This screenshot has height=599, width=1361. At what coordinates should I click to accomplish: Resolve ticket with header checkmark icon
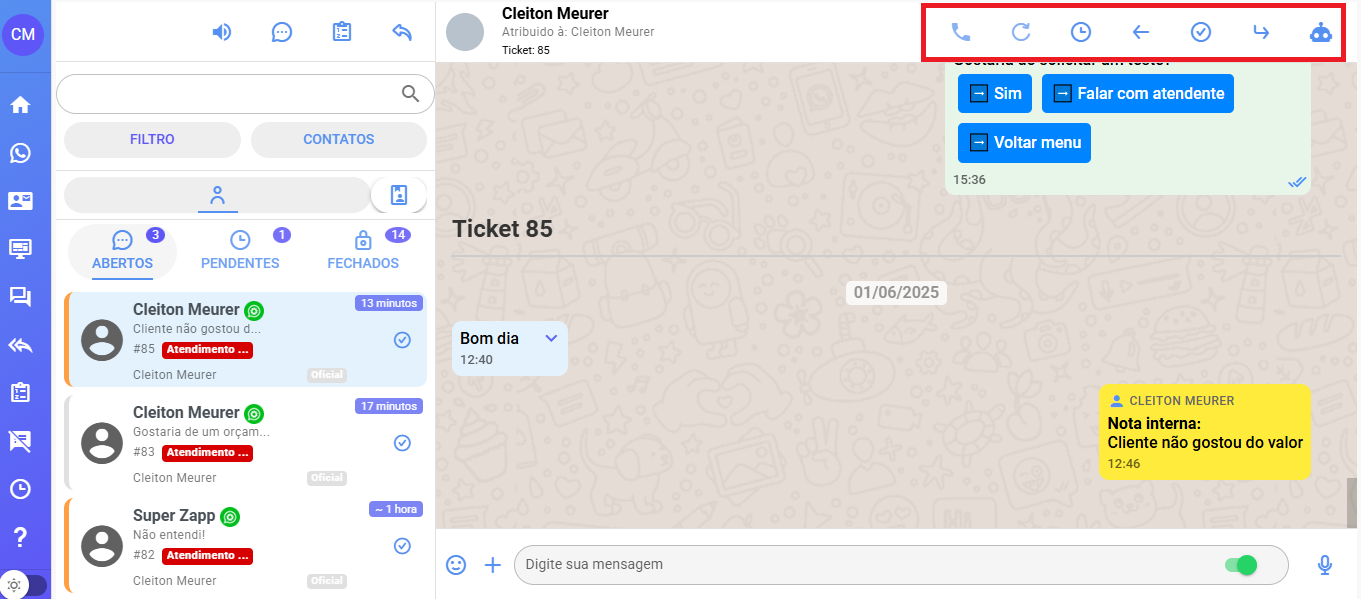click(1201, 32)
